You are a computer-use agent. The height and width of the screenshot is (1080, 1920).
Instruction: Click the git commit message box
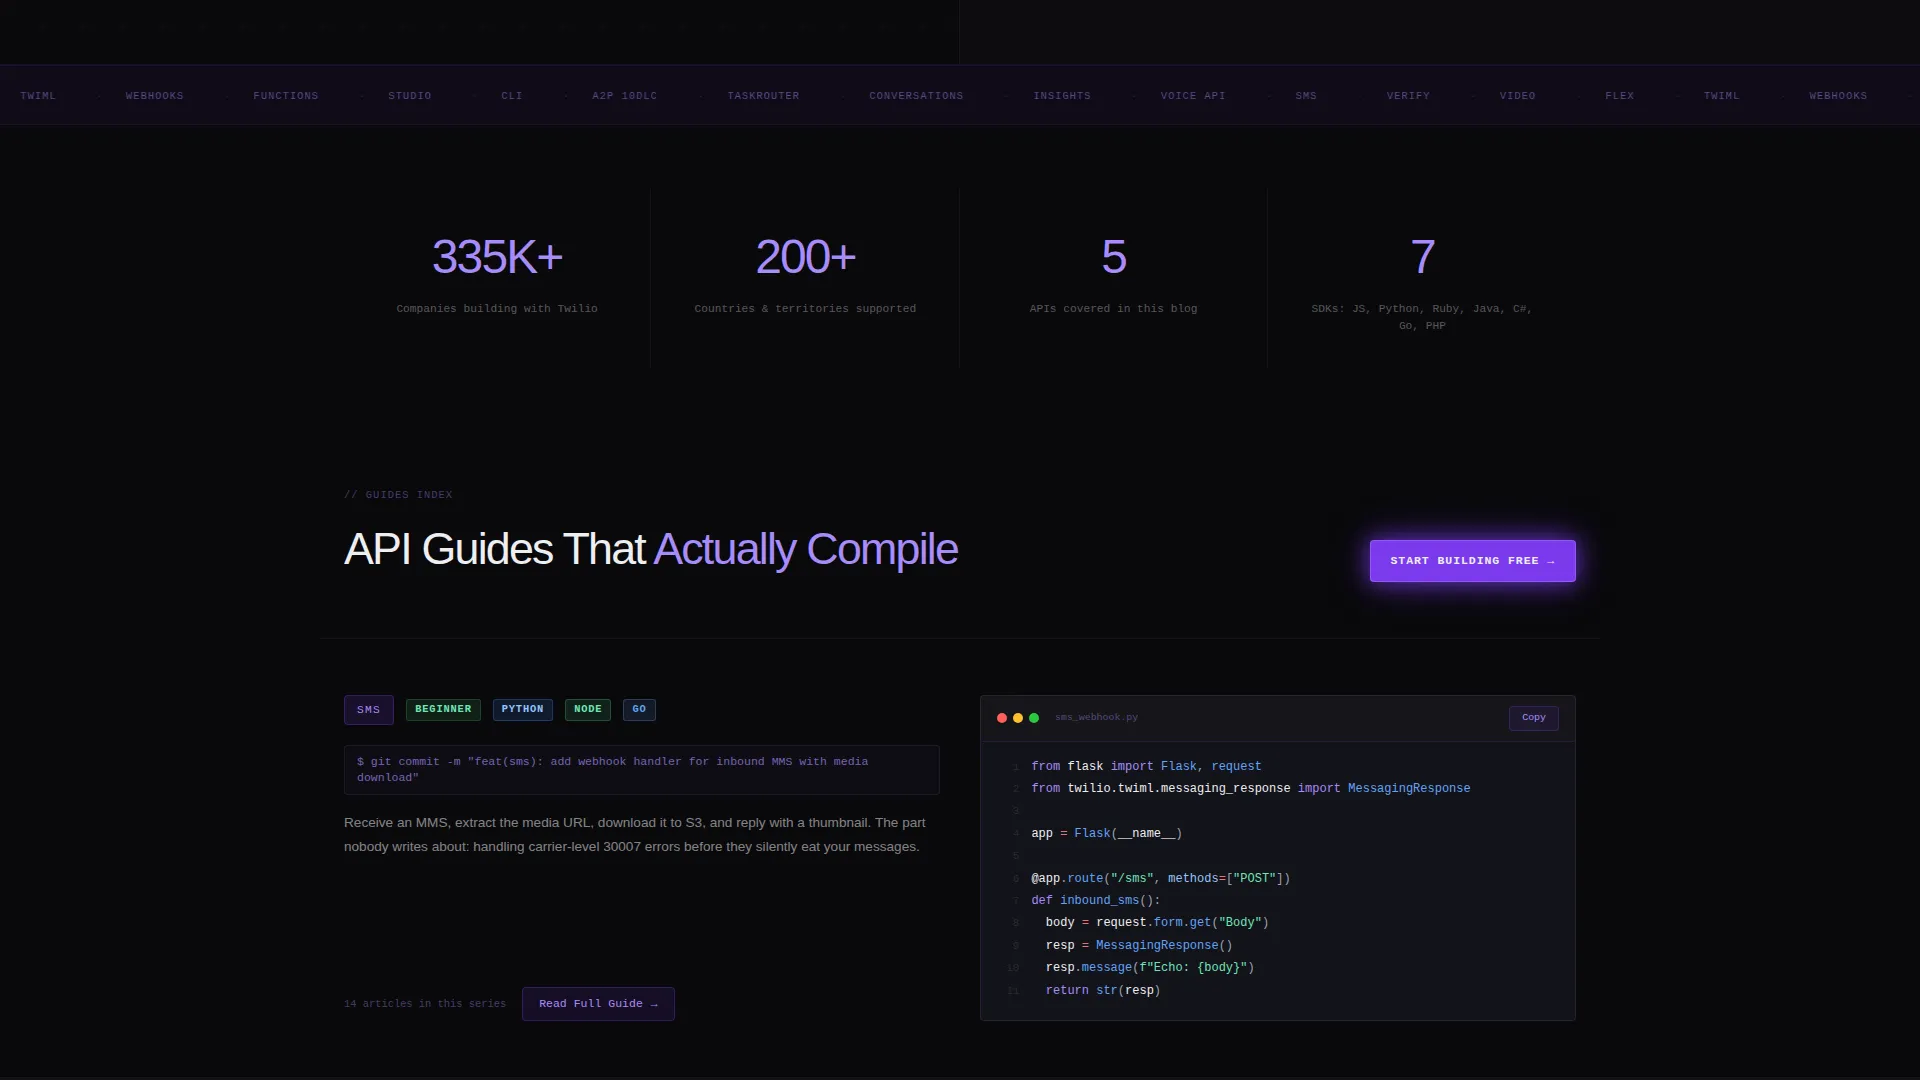[641, 770]
